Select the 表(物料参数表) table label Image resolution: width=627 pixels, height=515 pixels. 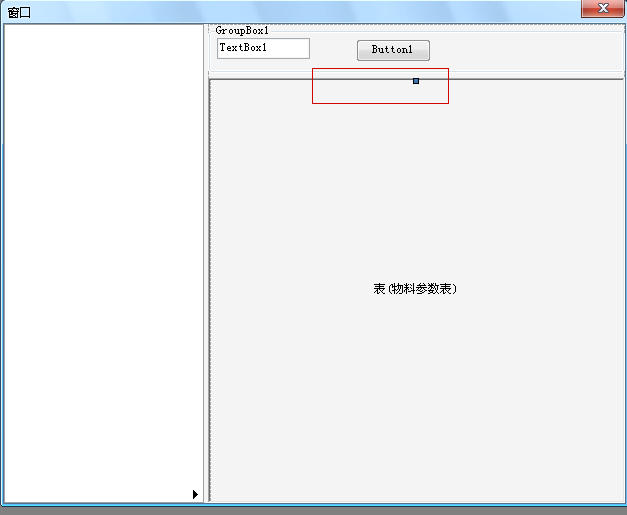coord(415,289)
